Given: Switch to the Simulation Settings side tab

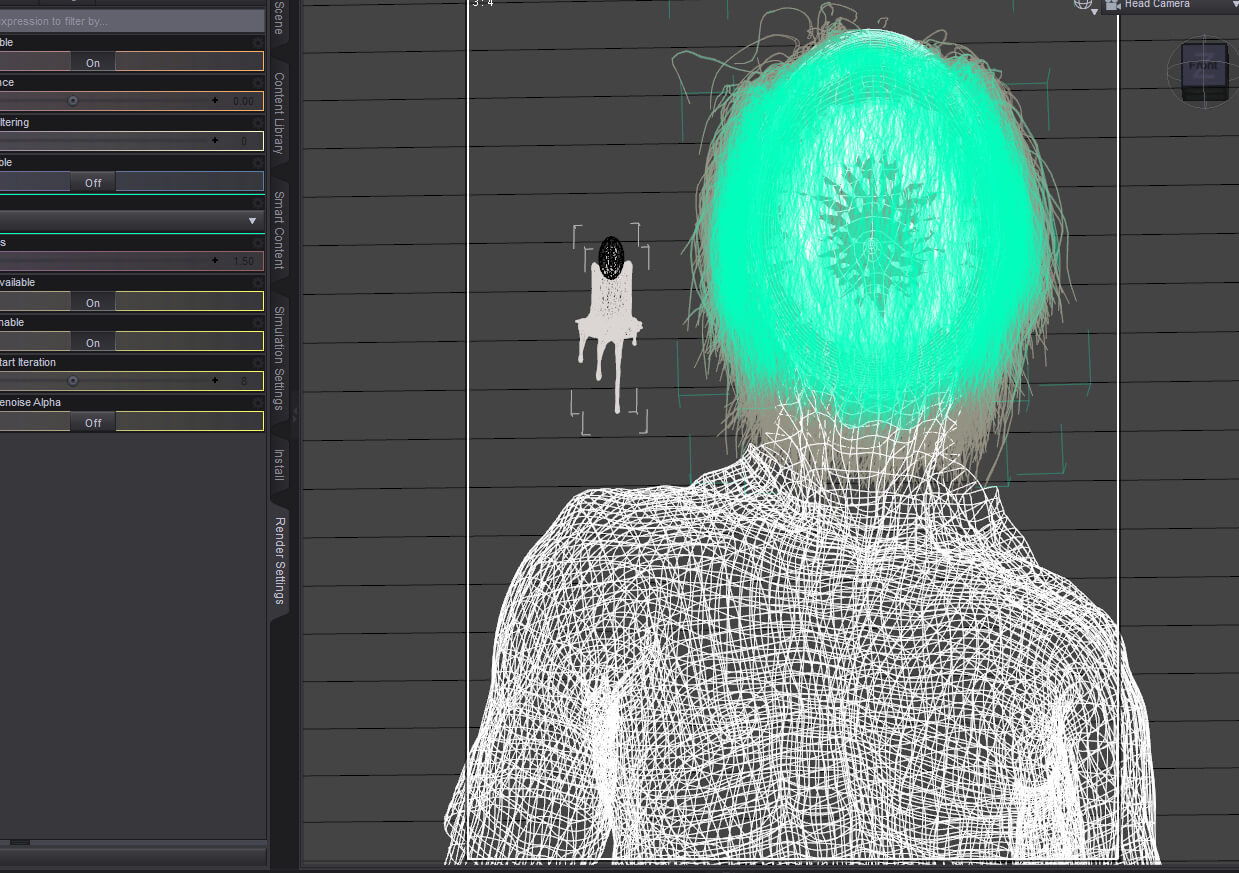Looking at the screenshot, I should (279, 358).
